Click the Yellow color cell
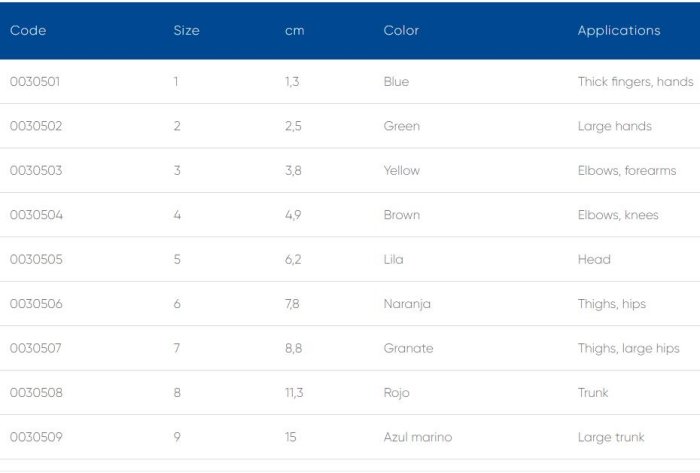The height and width of the screenshot is (473, 700). [x=402, y=171]
